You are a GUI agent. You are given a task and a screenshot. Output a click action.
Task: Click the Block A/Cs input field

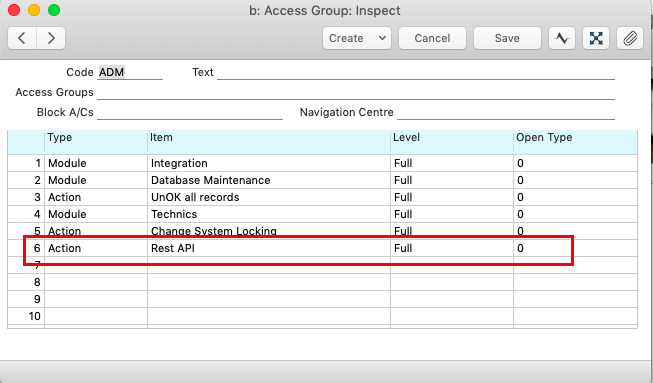(190, 112)
